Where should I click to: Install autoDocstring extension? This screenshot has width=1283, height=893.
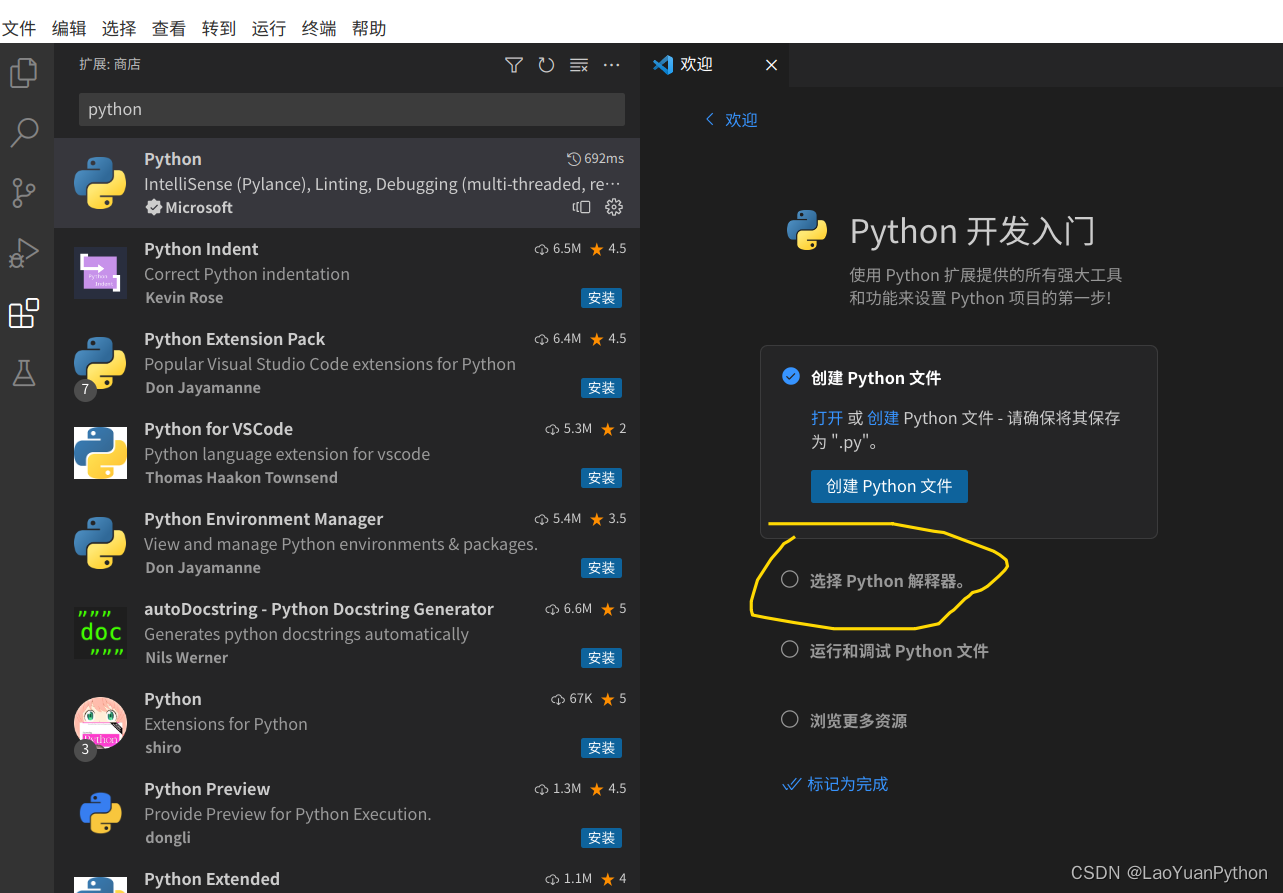pos(602,658)
